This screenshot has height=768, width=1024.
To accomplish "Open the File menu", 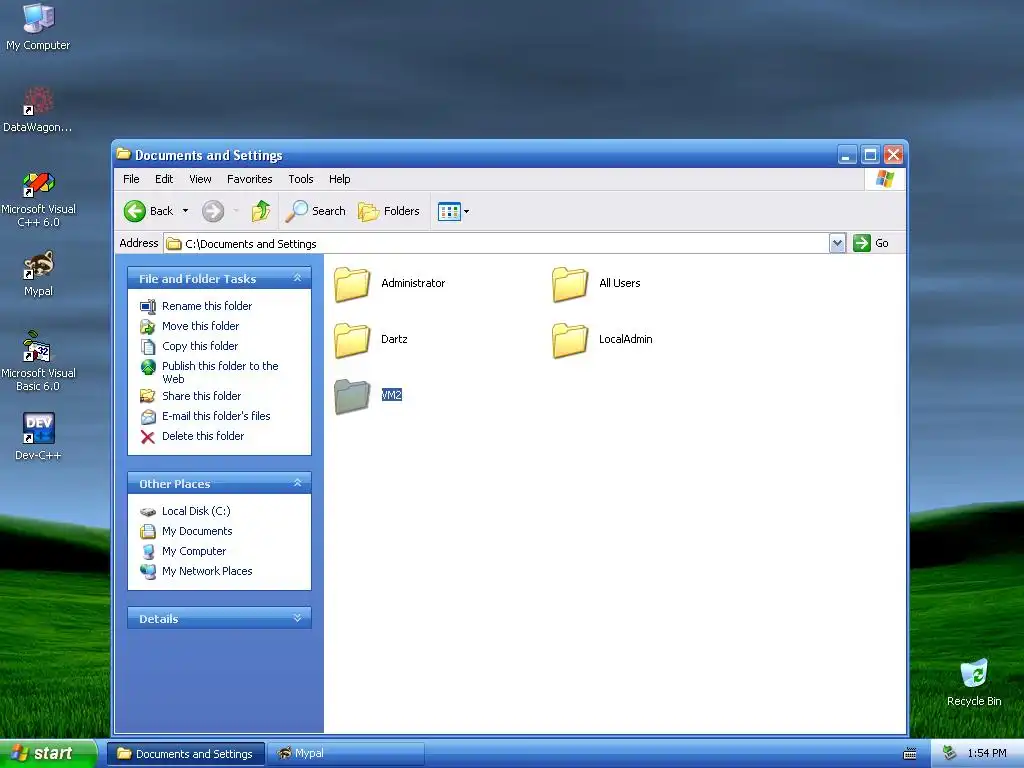I will click(x=131, y=179).
